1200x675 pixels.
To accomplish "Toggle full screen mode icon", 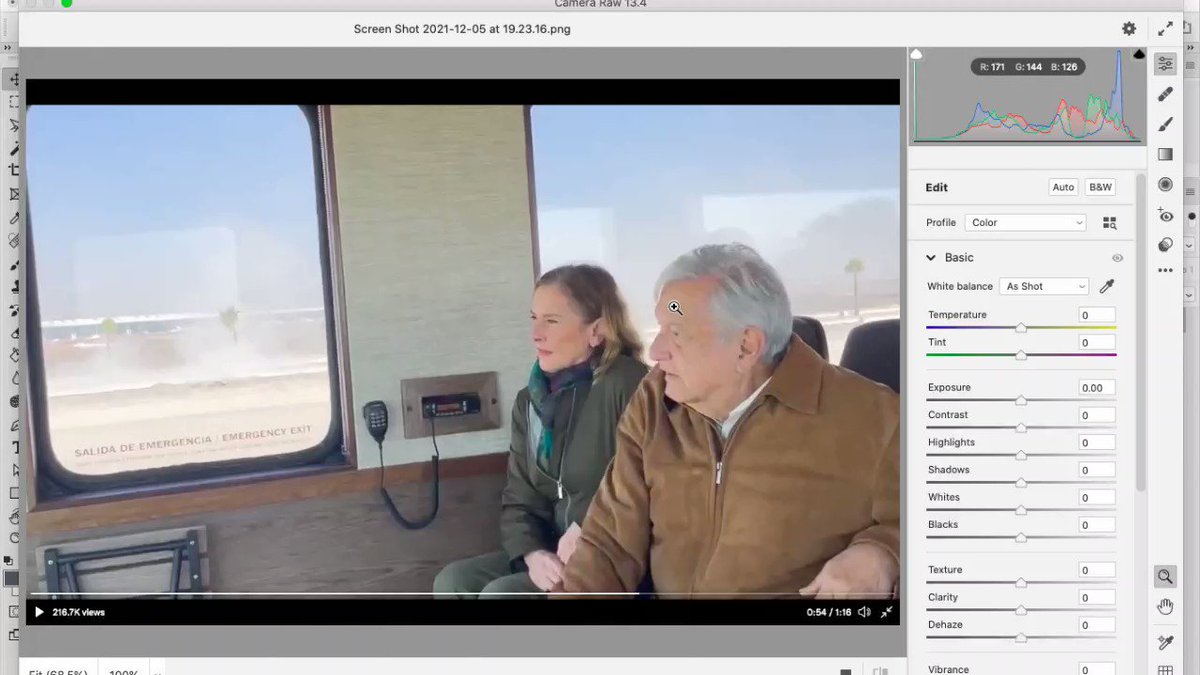I will 1165,29.
